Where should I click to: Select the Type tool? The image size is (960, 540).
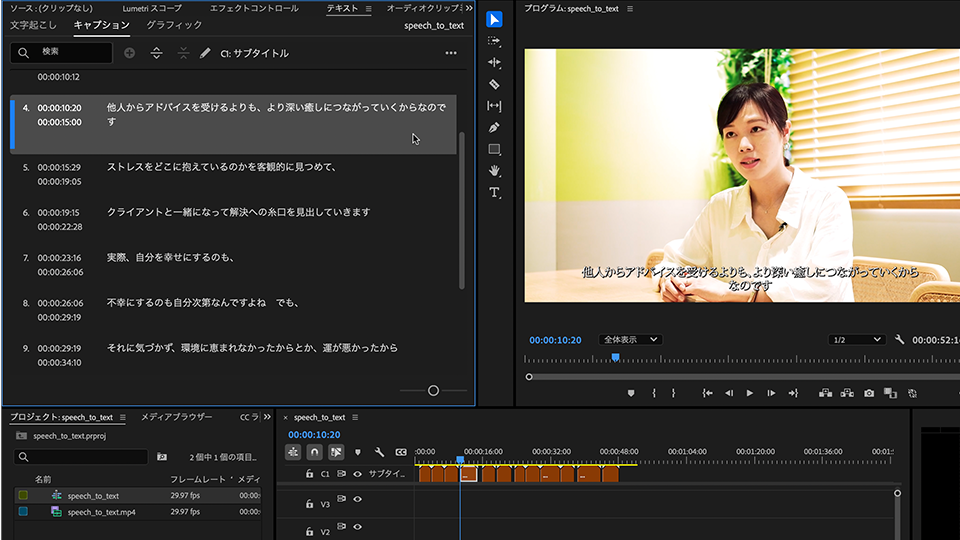tap(494, 193)
